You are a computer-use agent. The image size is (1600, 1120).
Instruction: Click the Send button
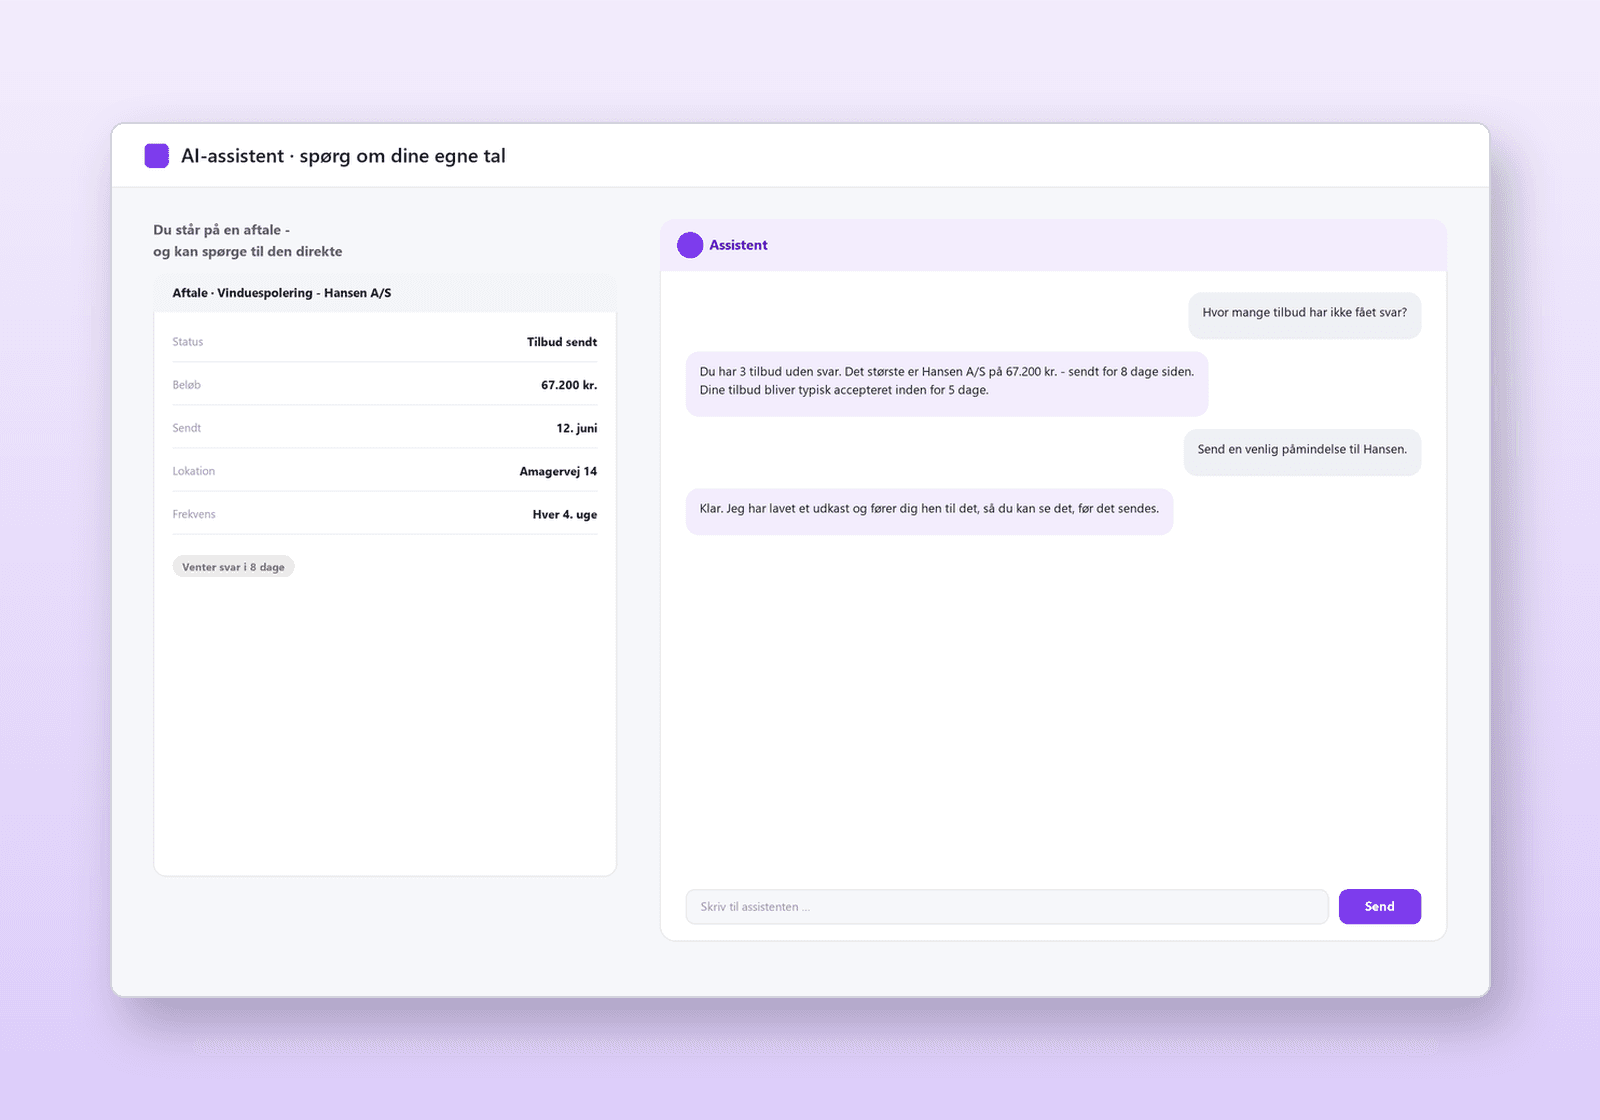[x=1379, y=907]
